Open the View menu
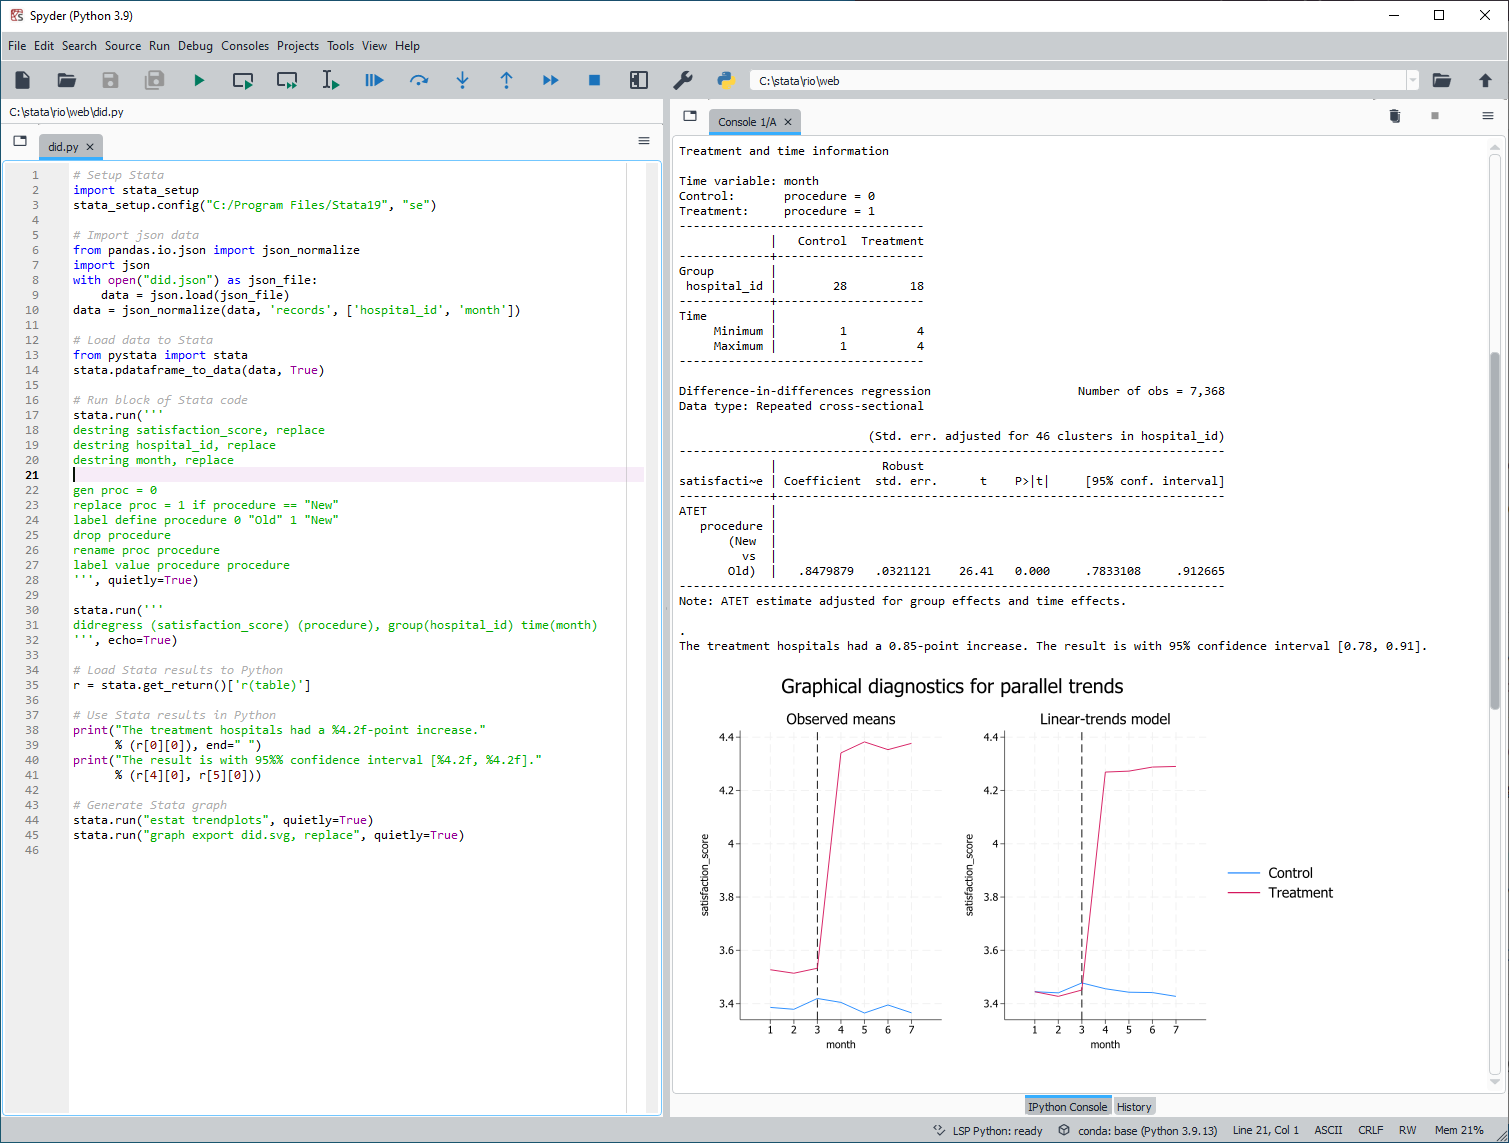This screenshot has width=1509, height=1143. click(375, 46)
